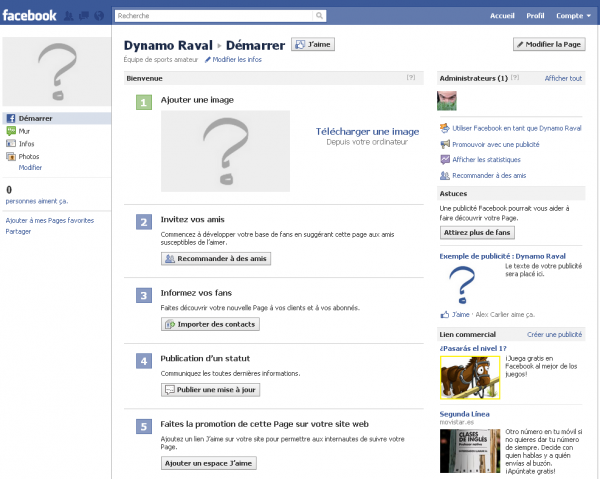
Task: Click the megaphone promote icon
Action: tap(445, 144)
